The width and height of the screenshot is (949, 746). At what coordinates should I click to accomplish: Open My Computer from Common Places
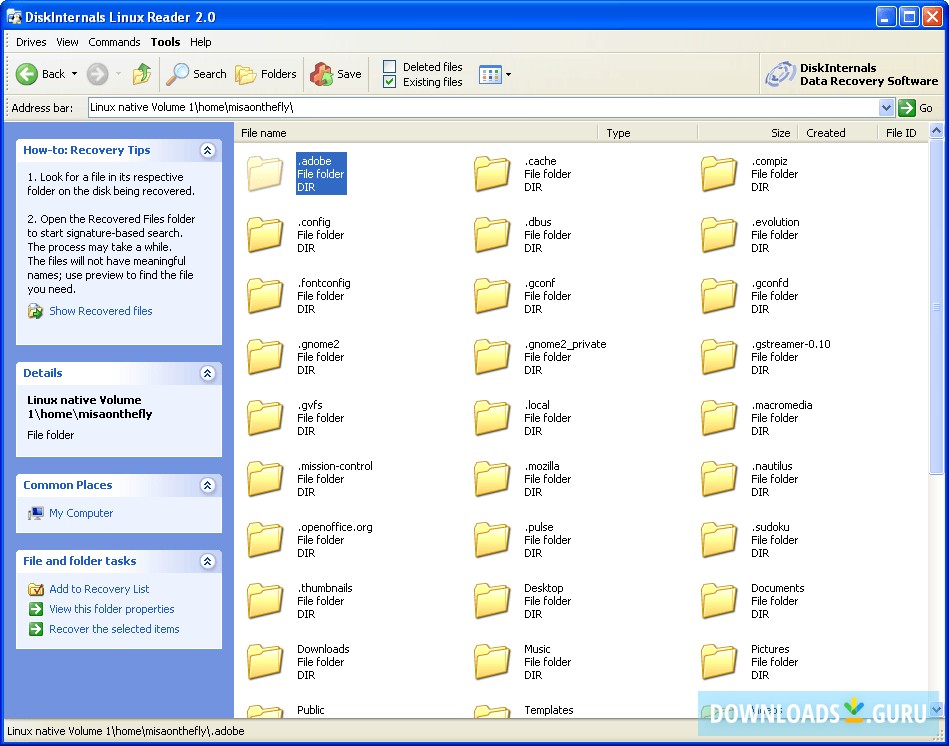(80, 513)
